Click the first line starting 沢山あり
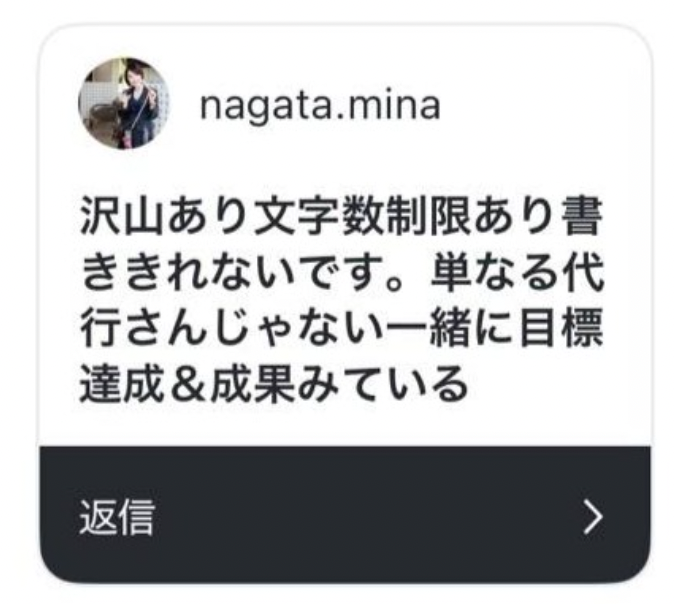This screenshot has width=674, height=604. [x=342, y=217]
